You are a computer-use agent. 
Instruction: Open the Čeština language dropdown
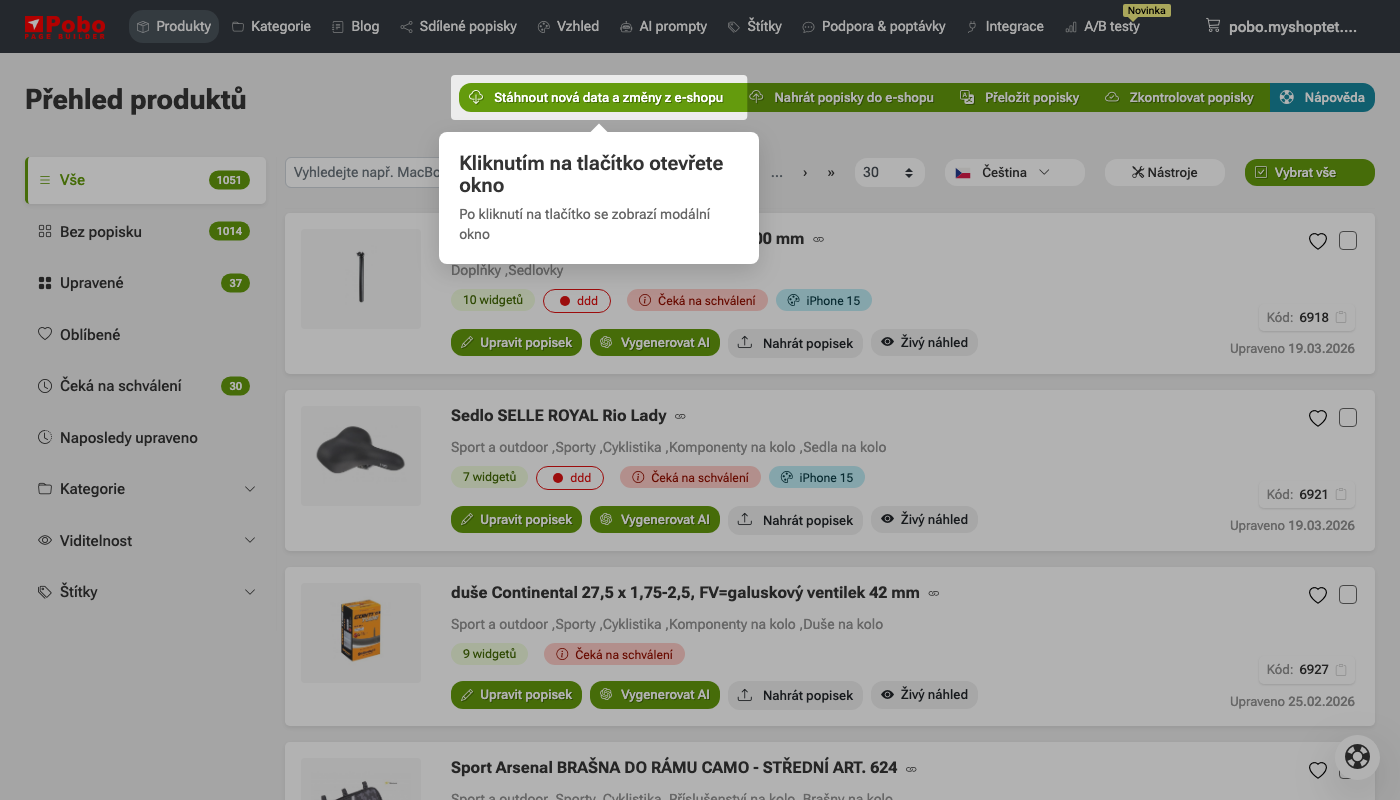pyautogui.click(x=1014, y=172)
